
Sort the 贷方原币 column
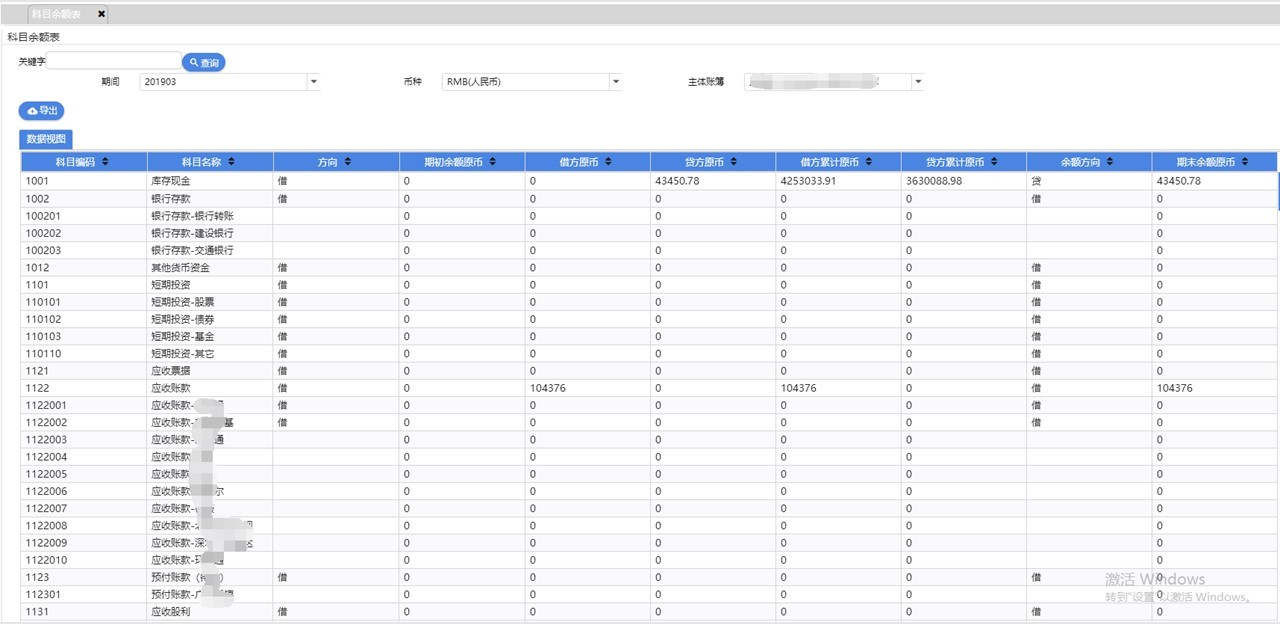click(x=734, y=162)
